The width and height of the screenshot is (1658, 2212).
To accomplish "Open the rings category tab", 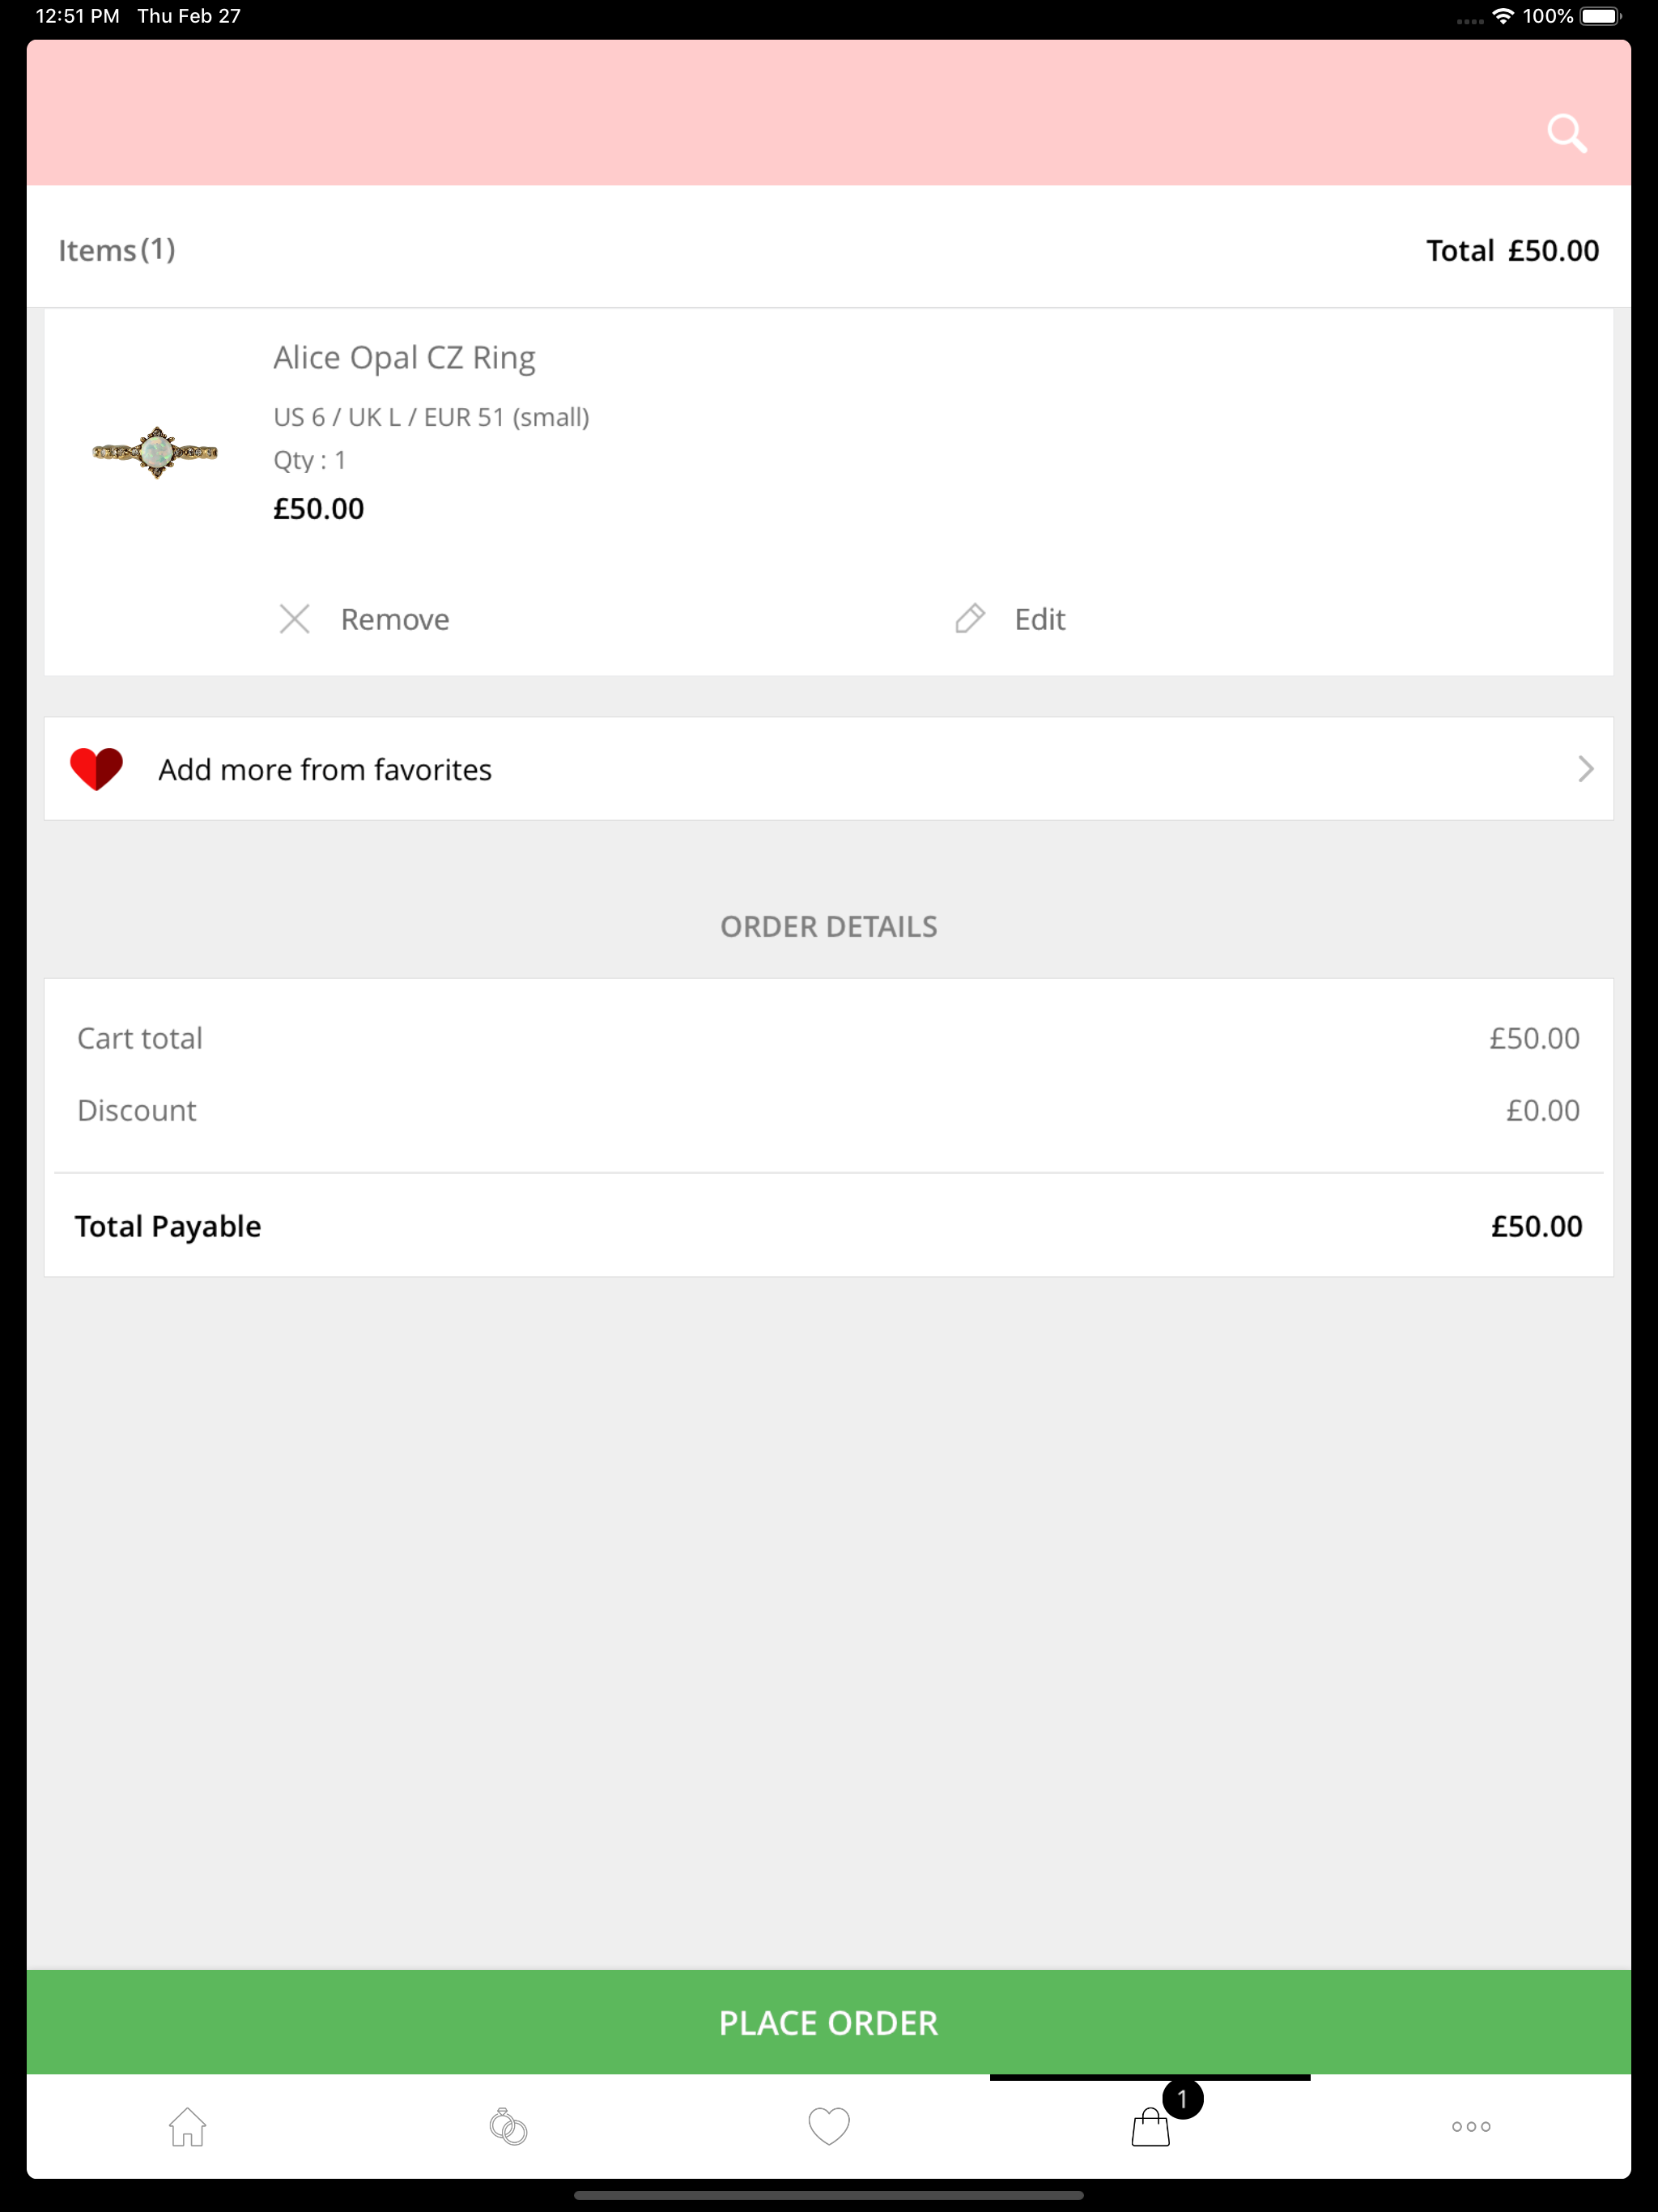I will coord(508,2126).
